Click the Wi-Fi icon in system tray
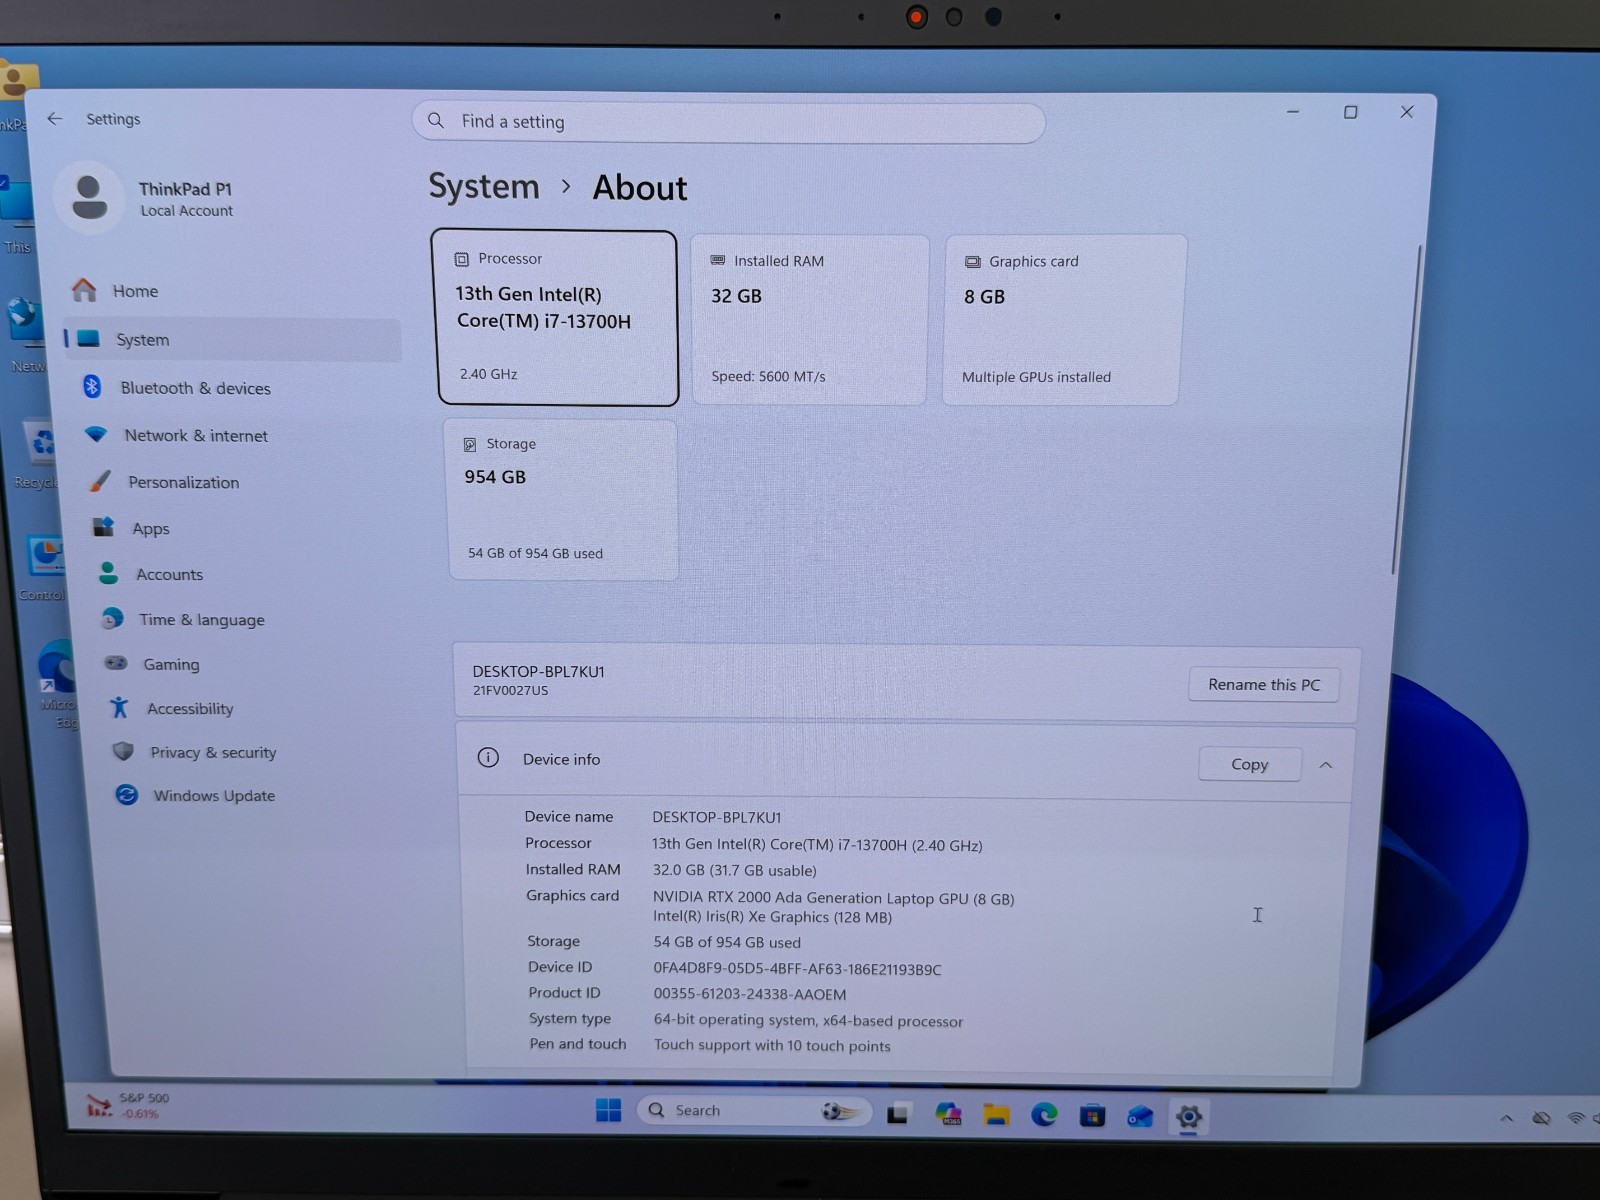Screen dimensions: 1600x1200 coord(1577,1118)
